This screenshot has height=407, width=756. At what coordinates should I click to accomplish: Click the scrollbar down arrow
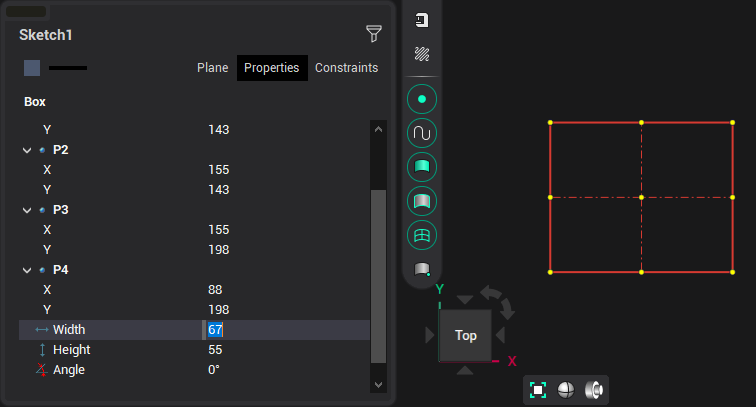pyautogui.click(x=378, y=384)
